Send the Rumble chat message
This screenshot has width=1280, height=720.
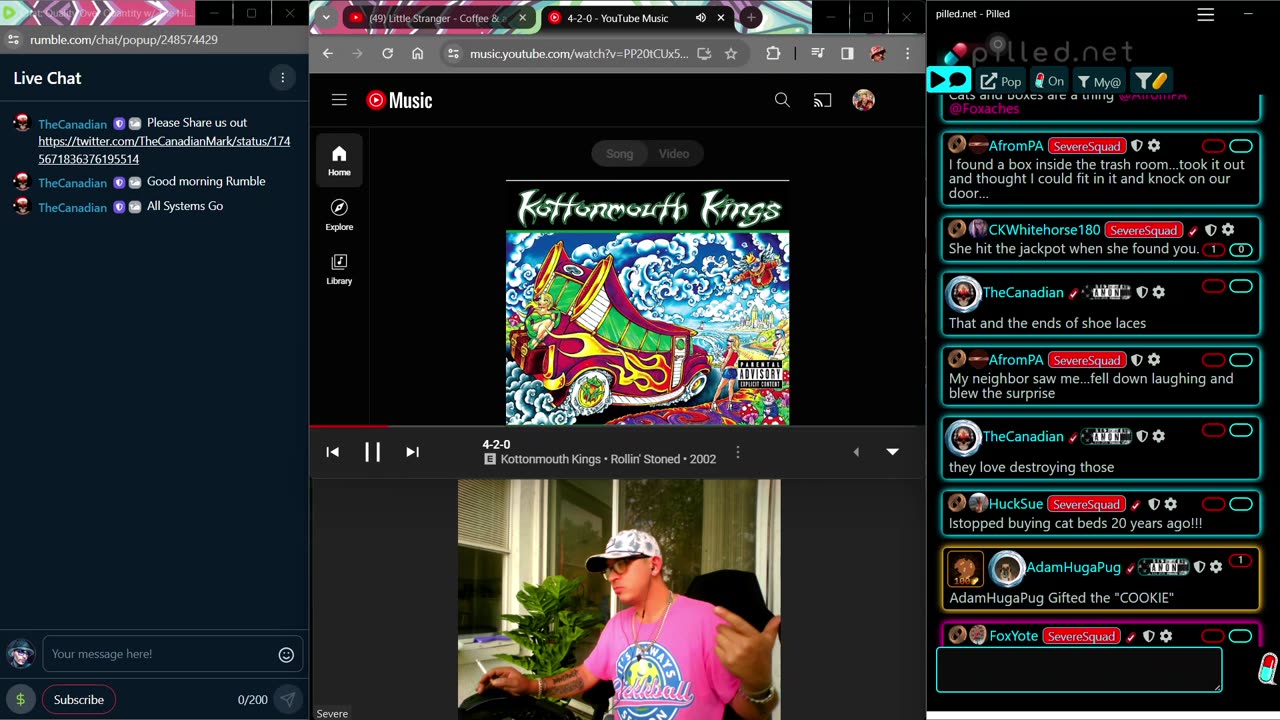point(287,700)
